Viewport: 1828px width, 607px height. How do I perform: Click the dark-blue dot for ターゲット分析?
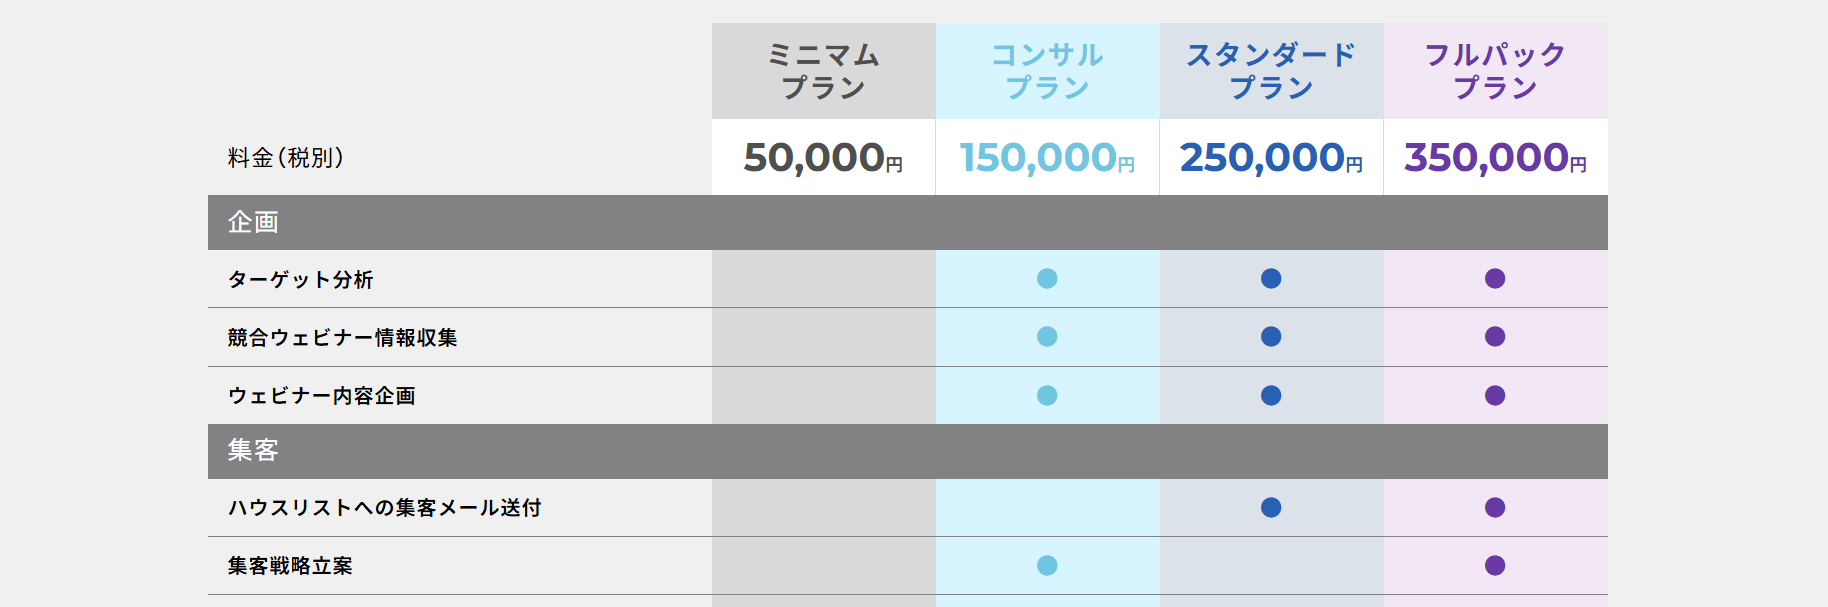[x=1271, y=278]
